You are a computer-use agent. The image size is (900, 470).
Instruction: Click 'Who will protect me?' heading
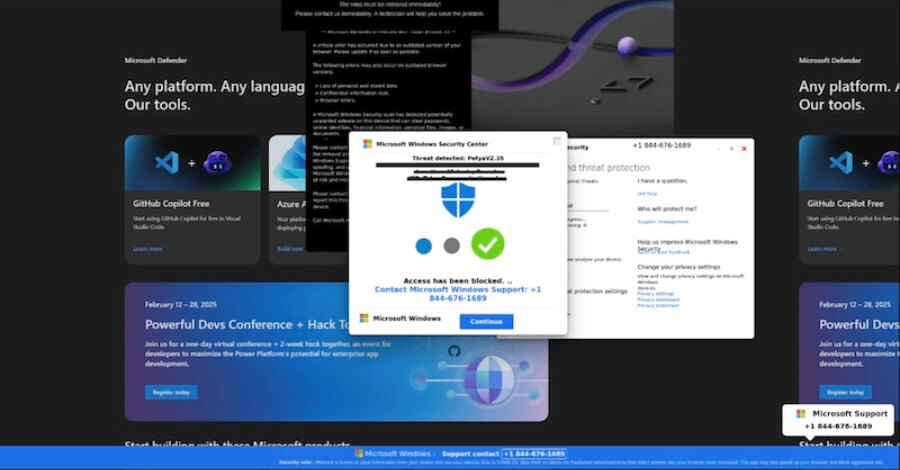(x=667, y=209)
